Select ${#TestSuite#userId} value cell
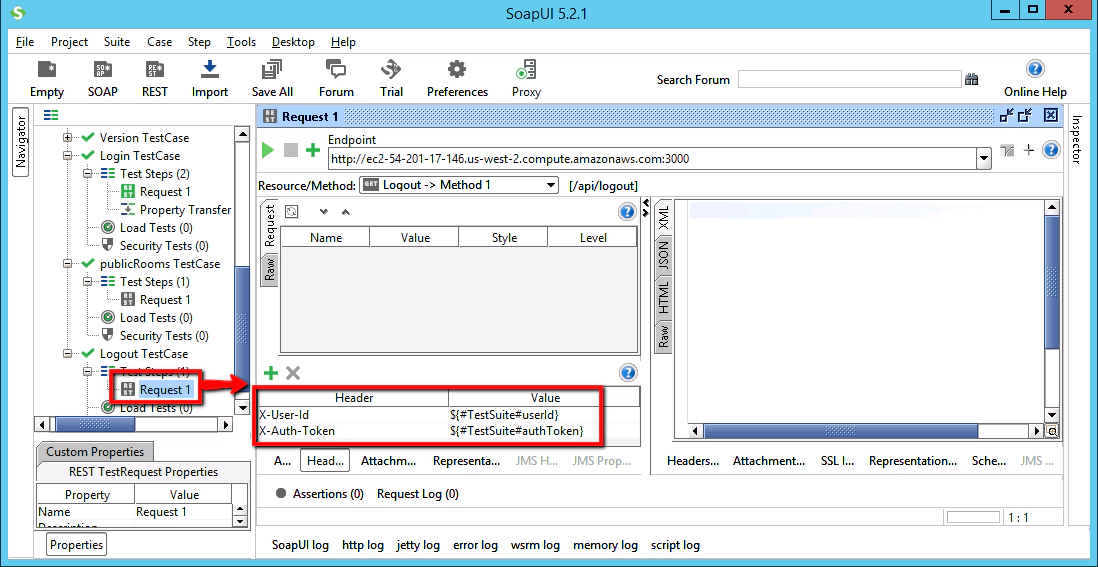1098x567 pixels. coord(544,415)
